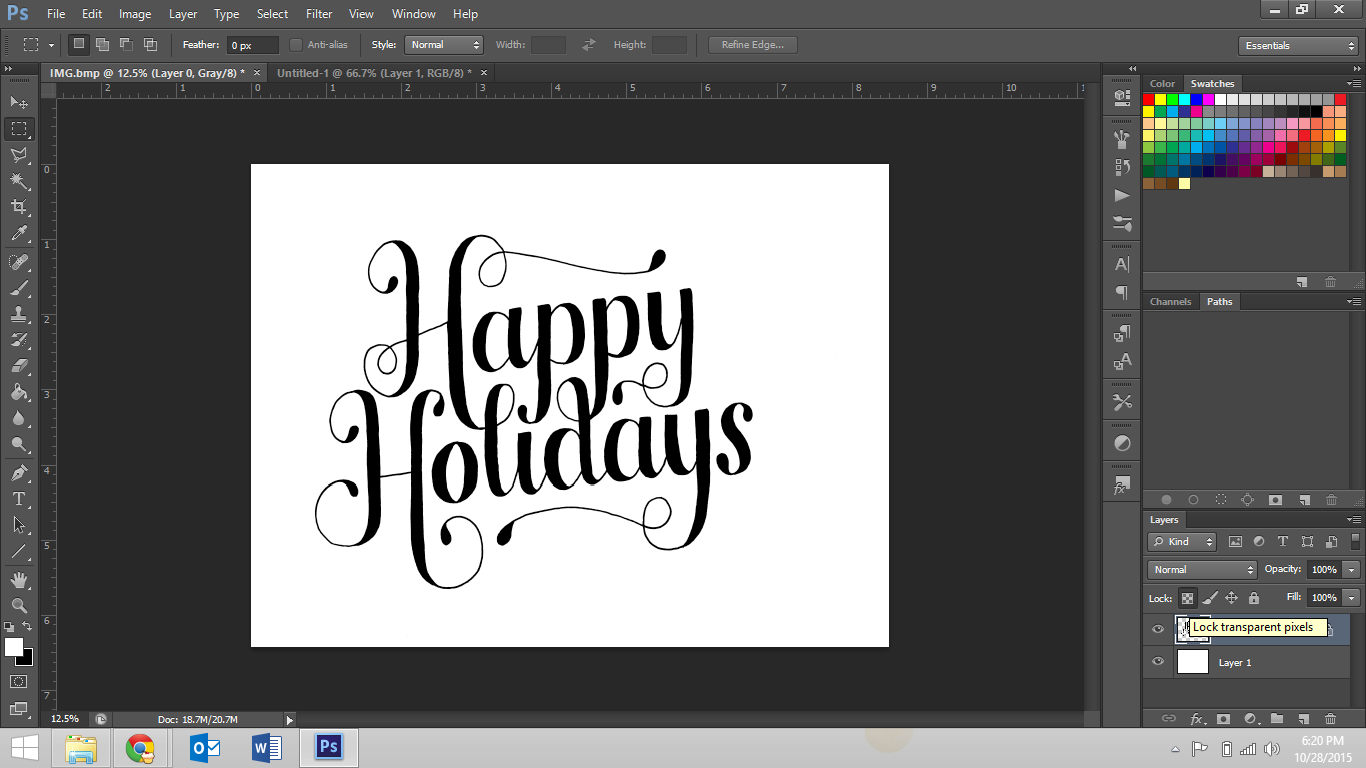1366x768 pixels.
Task: Select the Healing Brush tool
Action: click(19, 262)
